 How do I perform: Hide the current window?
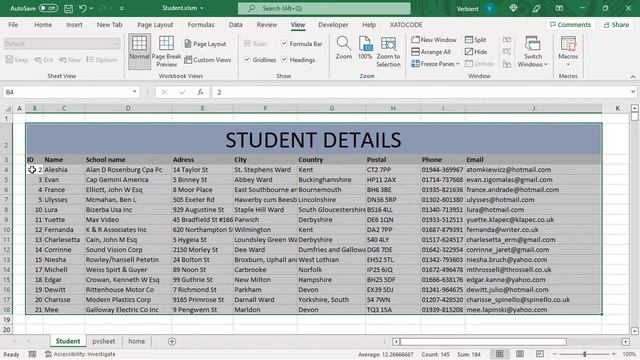(x=476, y=52)
